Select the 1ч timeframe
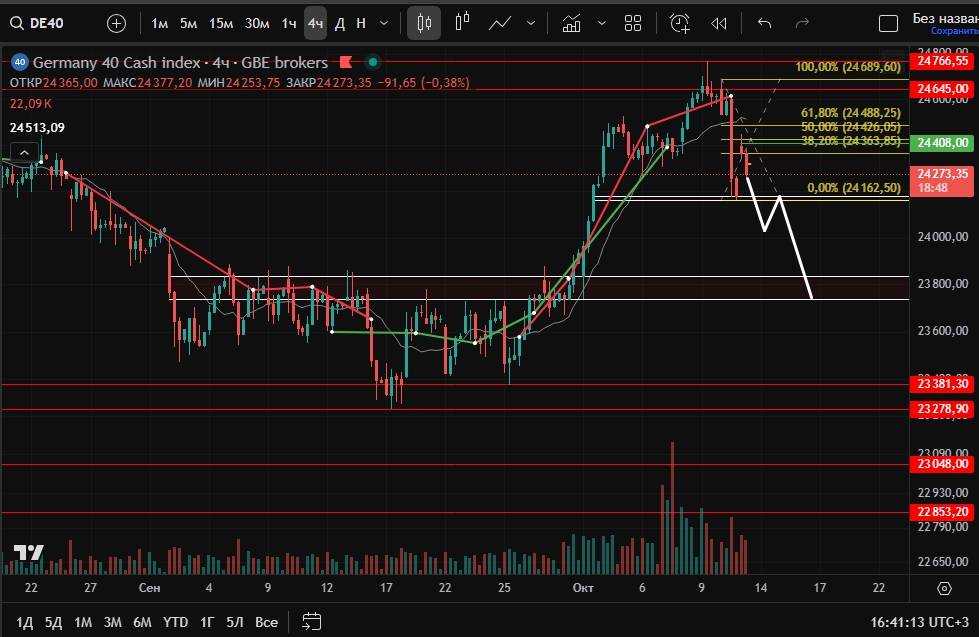The height and width of the screenshot is (637, 979). click(288, 23)
